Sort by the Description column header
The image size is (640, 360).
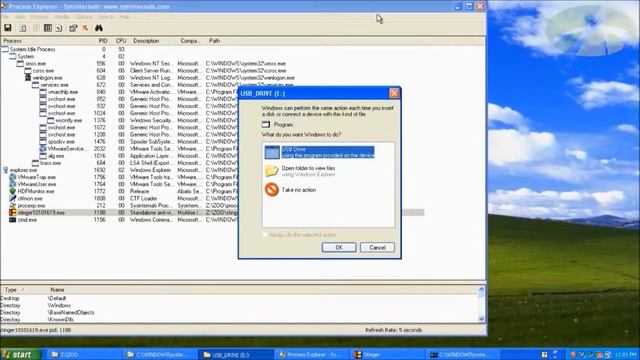(153, 41)
